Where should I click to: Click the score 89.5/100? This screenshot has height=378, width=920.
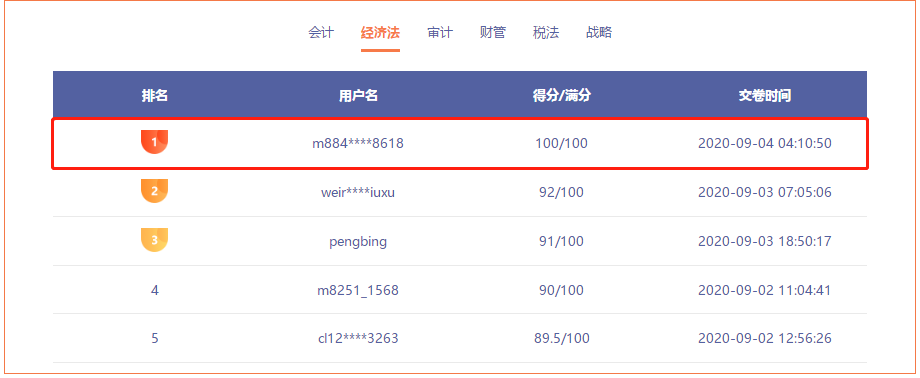point(562,339)
